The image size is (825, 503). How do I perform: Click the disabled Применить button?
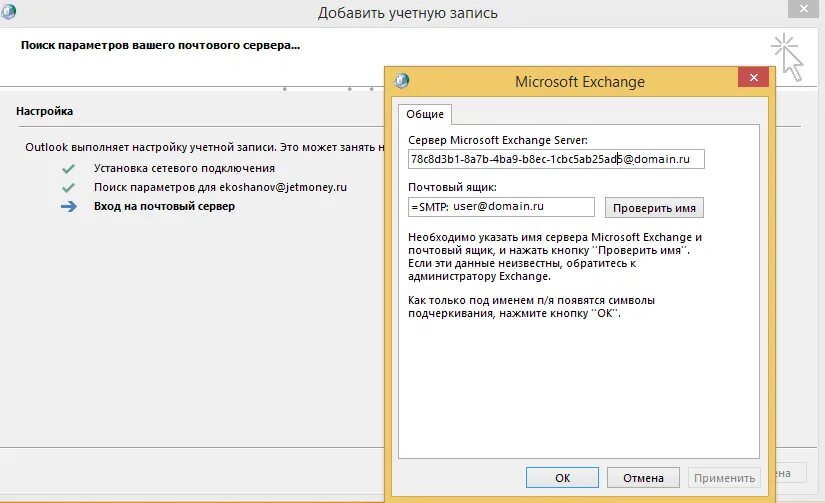[724, 478]
